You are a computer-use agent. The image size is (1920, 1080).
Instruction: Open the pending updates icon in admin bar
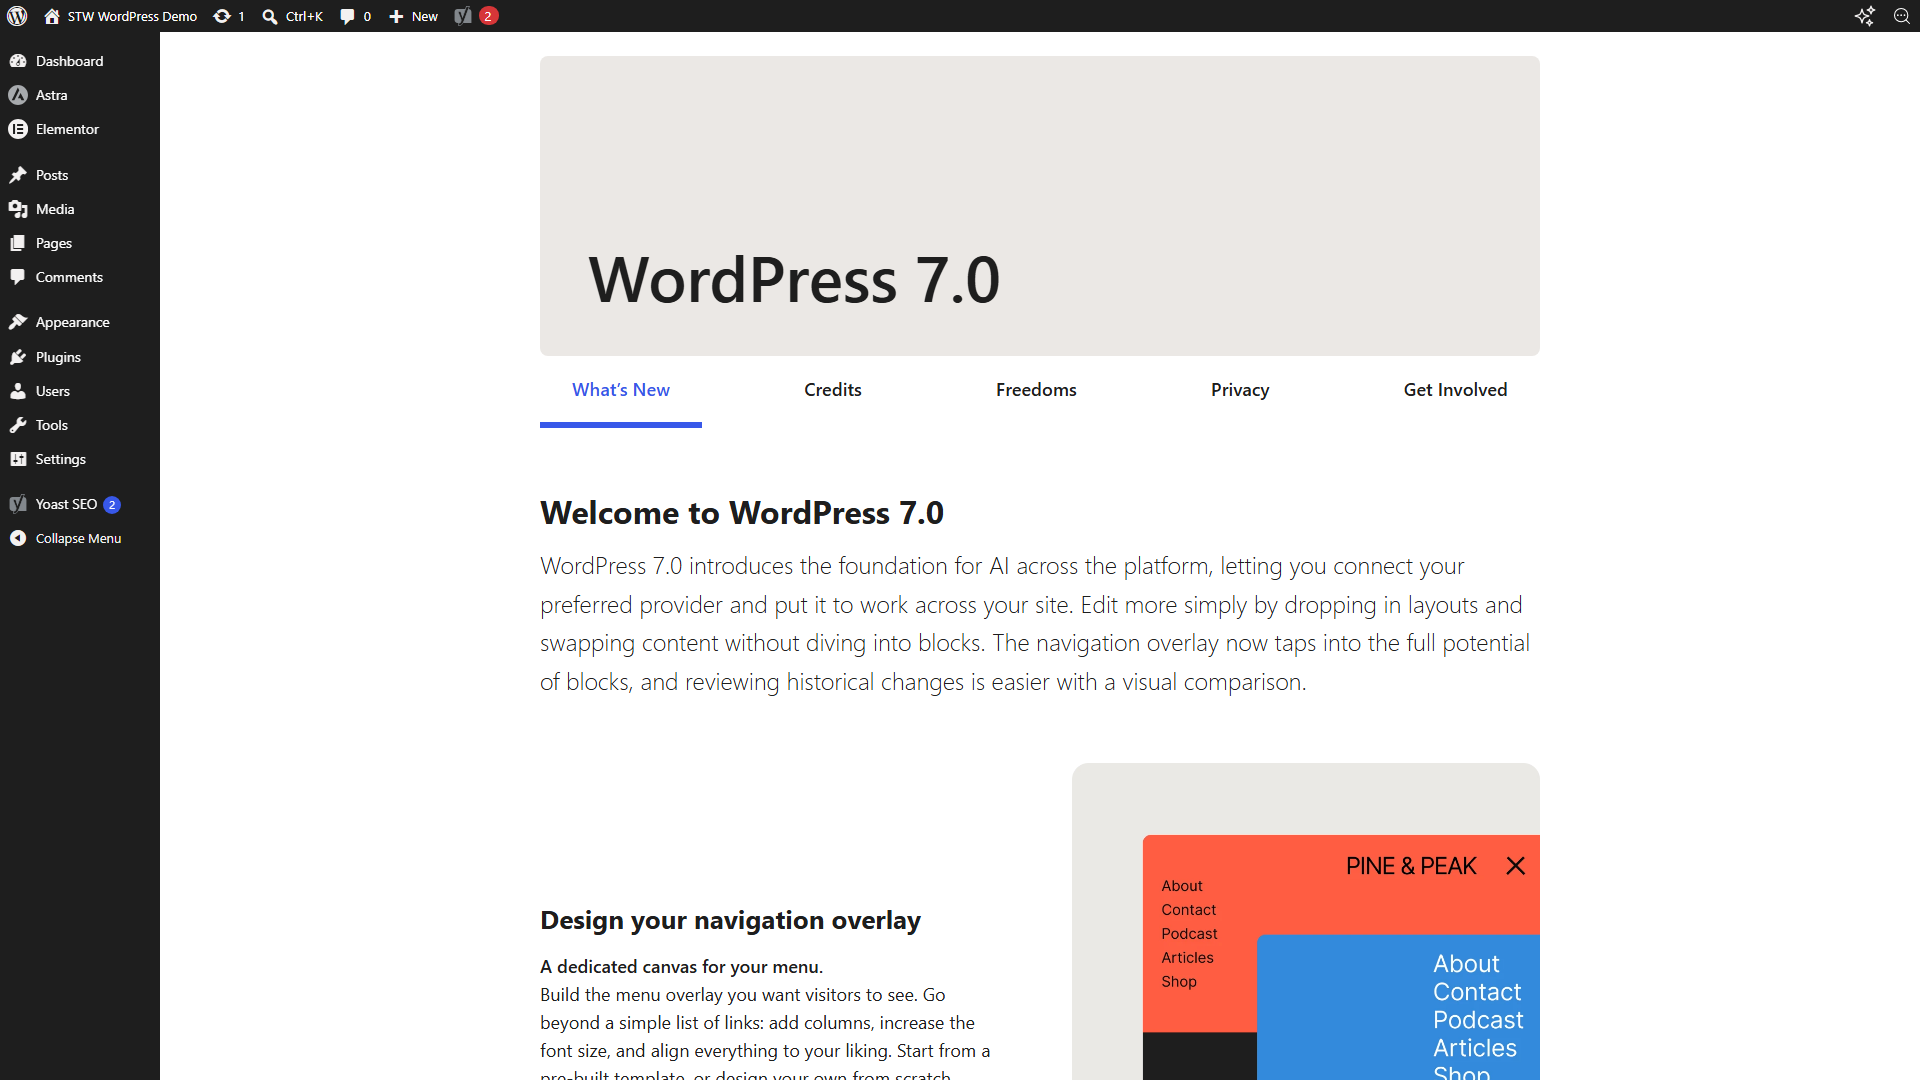coord(229,16)
